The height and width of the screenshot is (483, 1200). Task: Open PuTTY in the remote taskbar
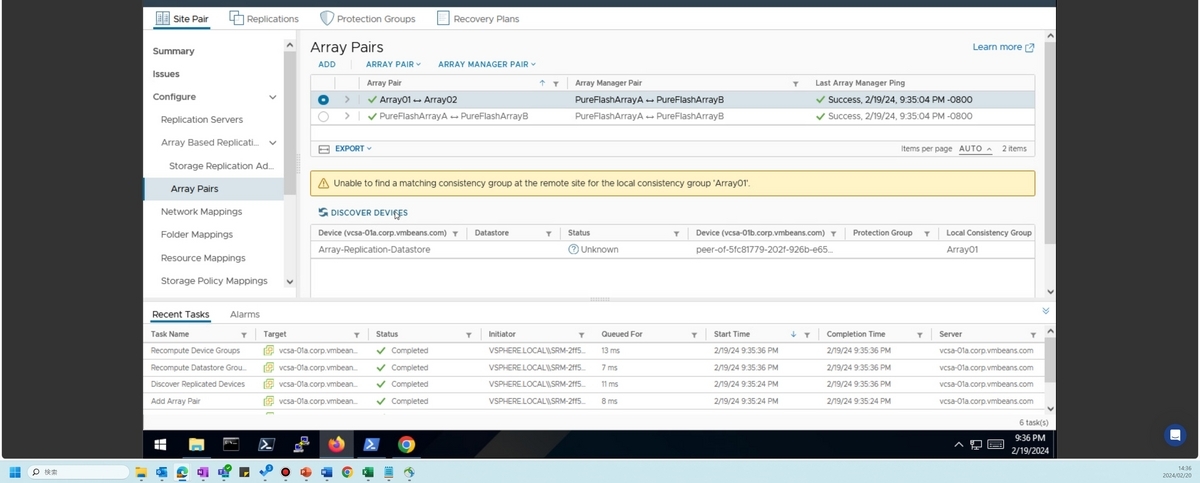point(300,444)
